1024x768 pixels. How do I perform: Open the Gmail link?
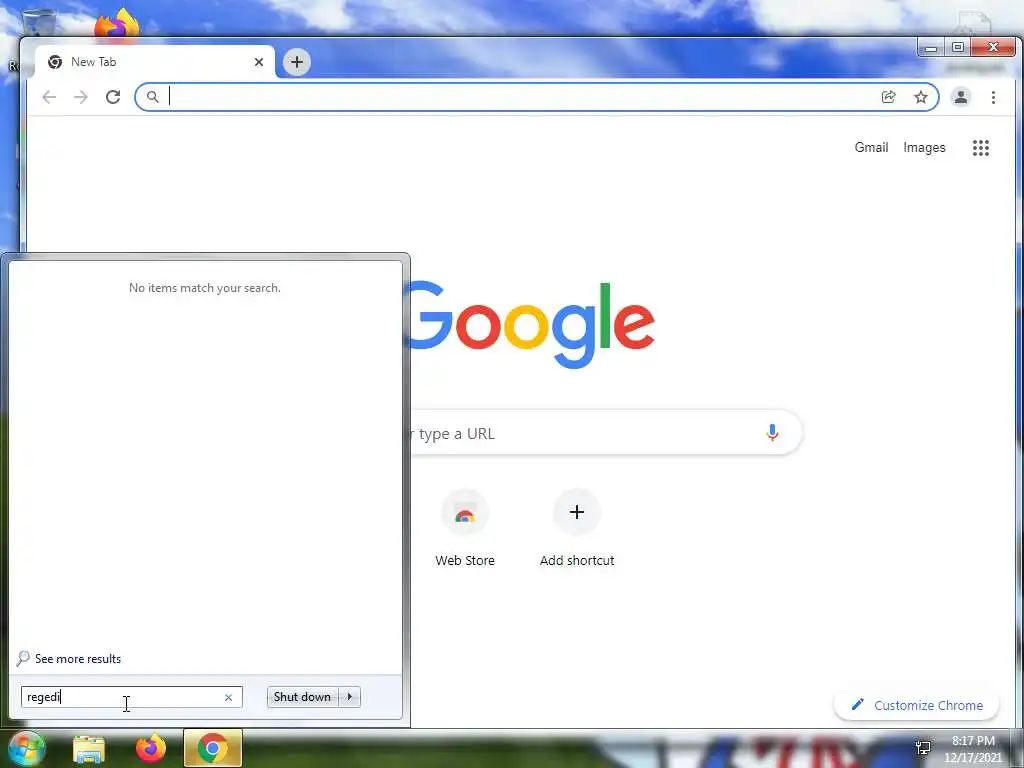(x=871, y=148)
